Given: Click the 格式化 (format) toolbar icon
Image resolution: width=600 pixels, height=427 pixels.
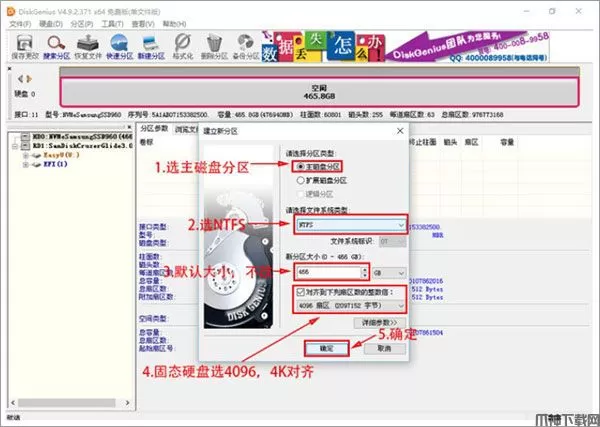Looking at the screenshot, I should tap(183, 47).
